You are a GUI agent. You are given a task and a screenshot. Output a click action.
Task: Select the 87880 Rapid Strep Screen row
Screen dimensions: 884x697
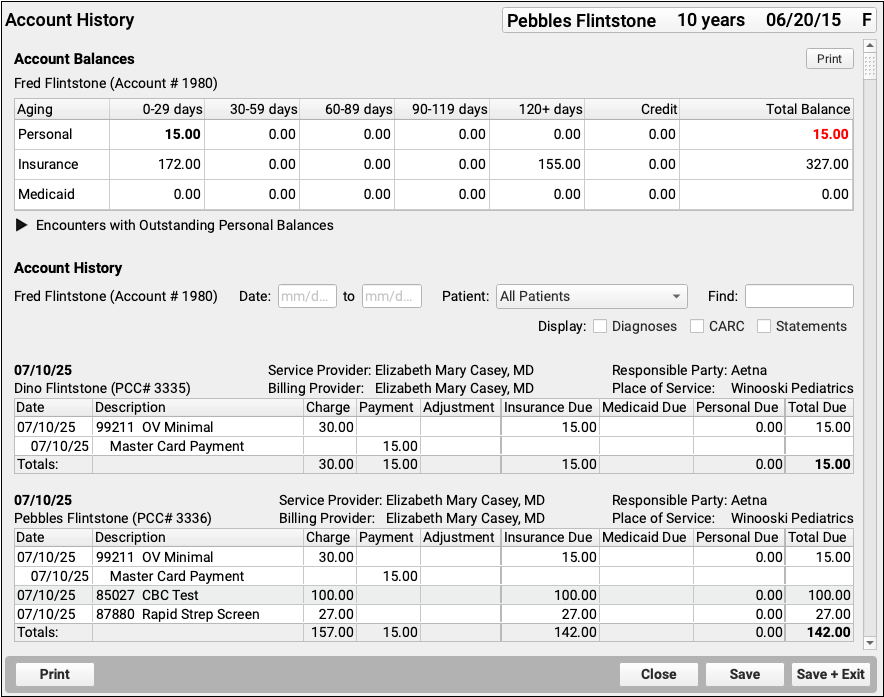tap(434, 615)
